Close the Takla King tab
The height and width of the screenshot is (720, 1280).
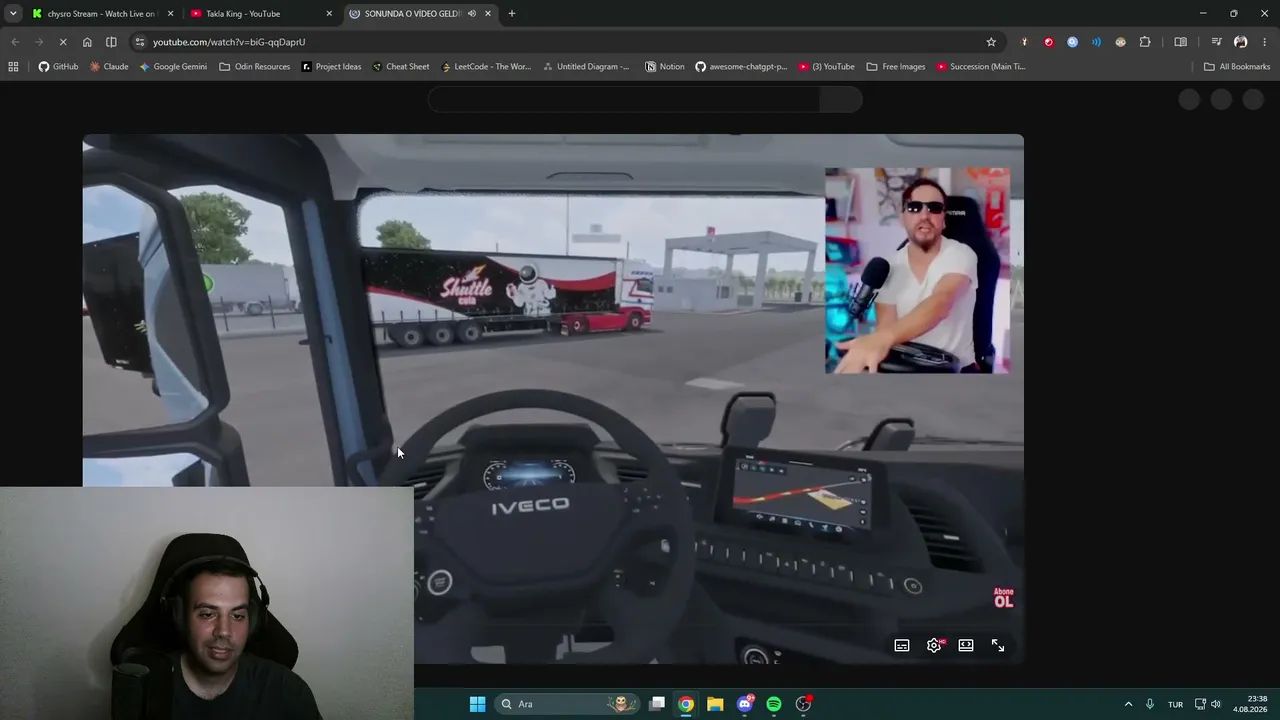(329, 14)
